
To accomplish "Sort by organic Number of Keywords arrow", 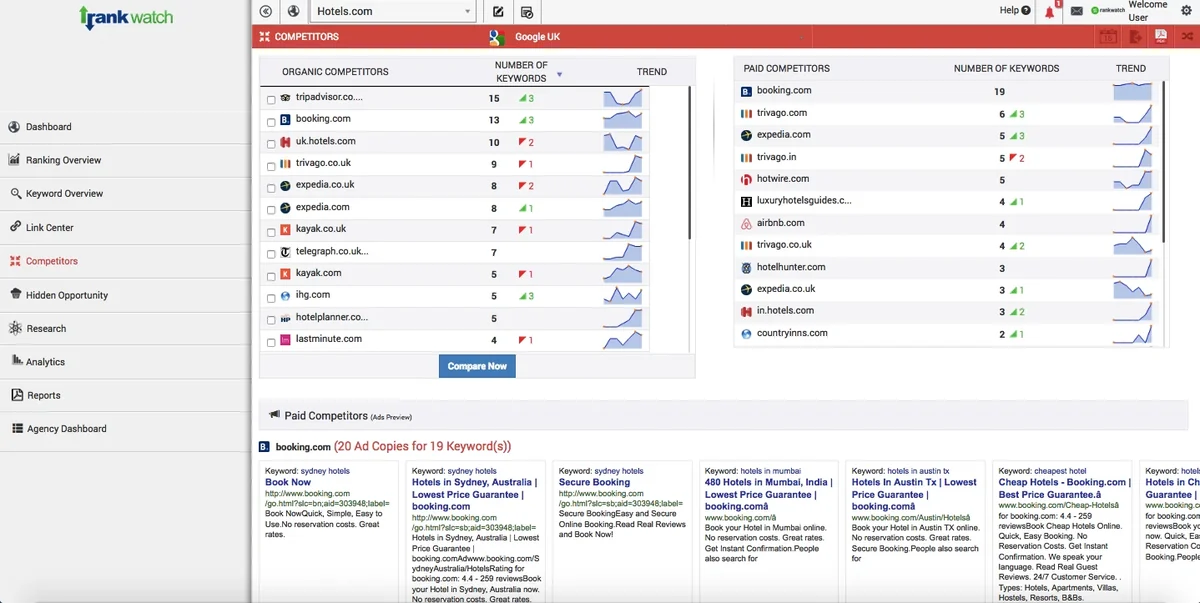I will click(x=559, y=75).
